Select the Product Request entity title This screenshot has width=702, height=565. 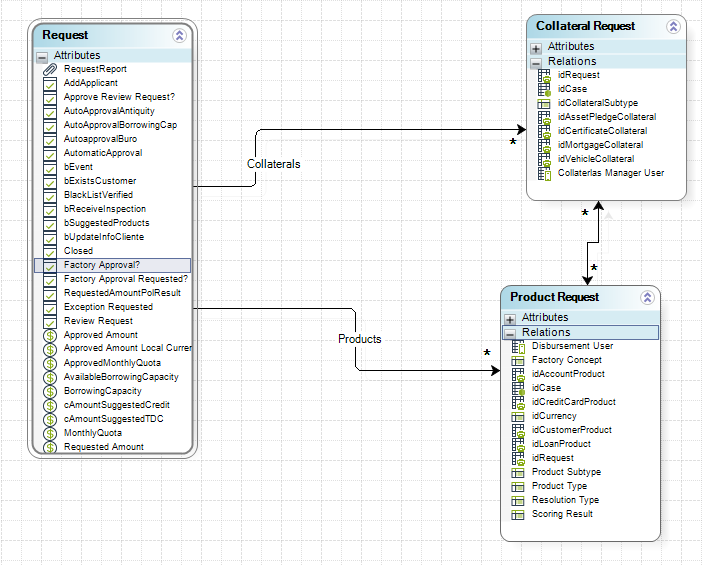pos(555,297)
